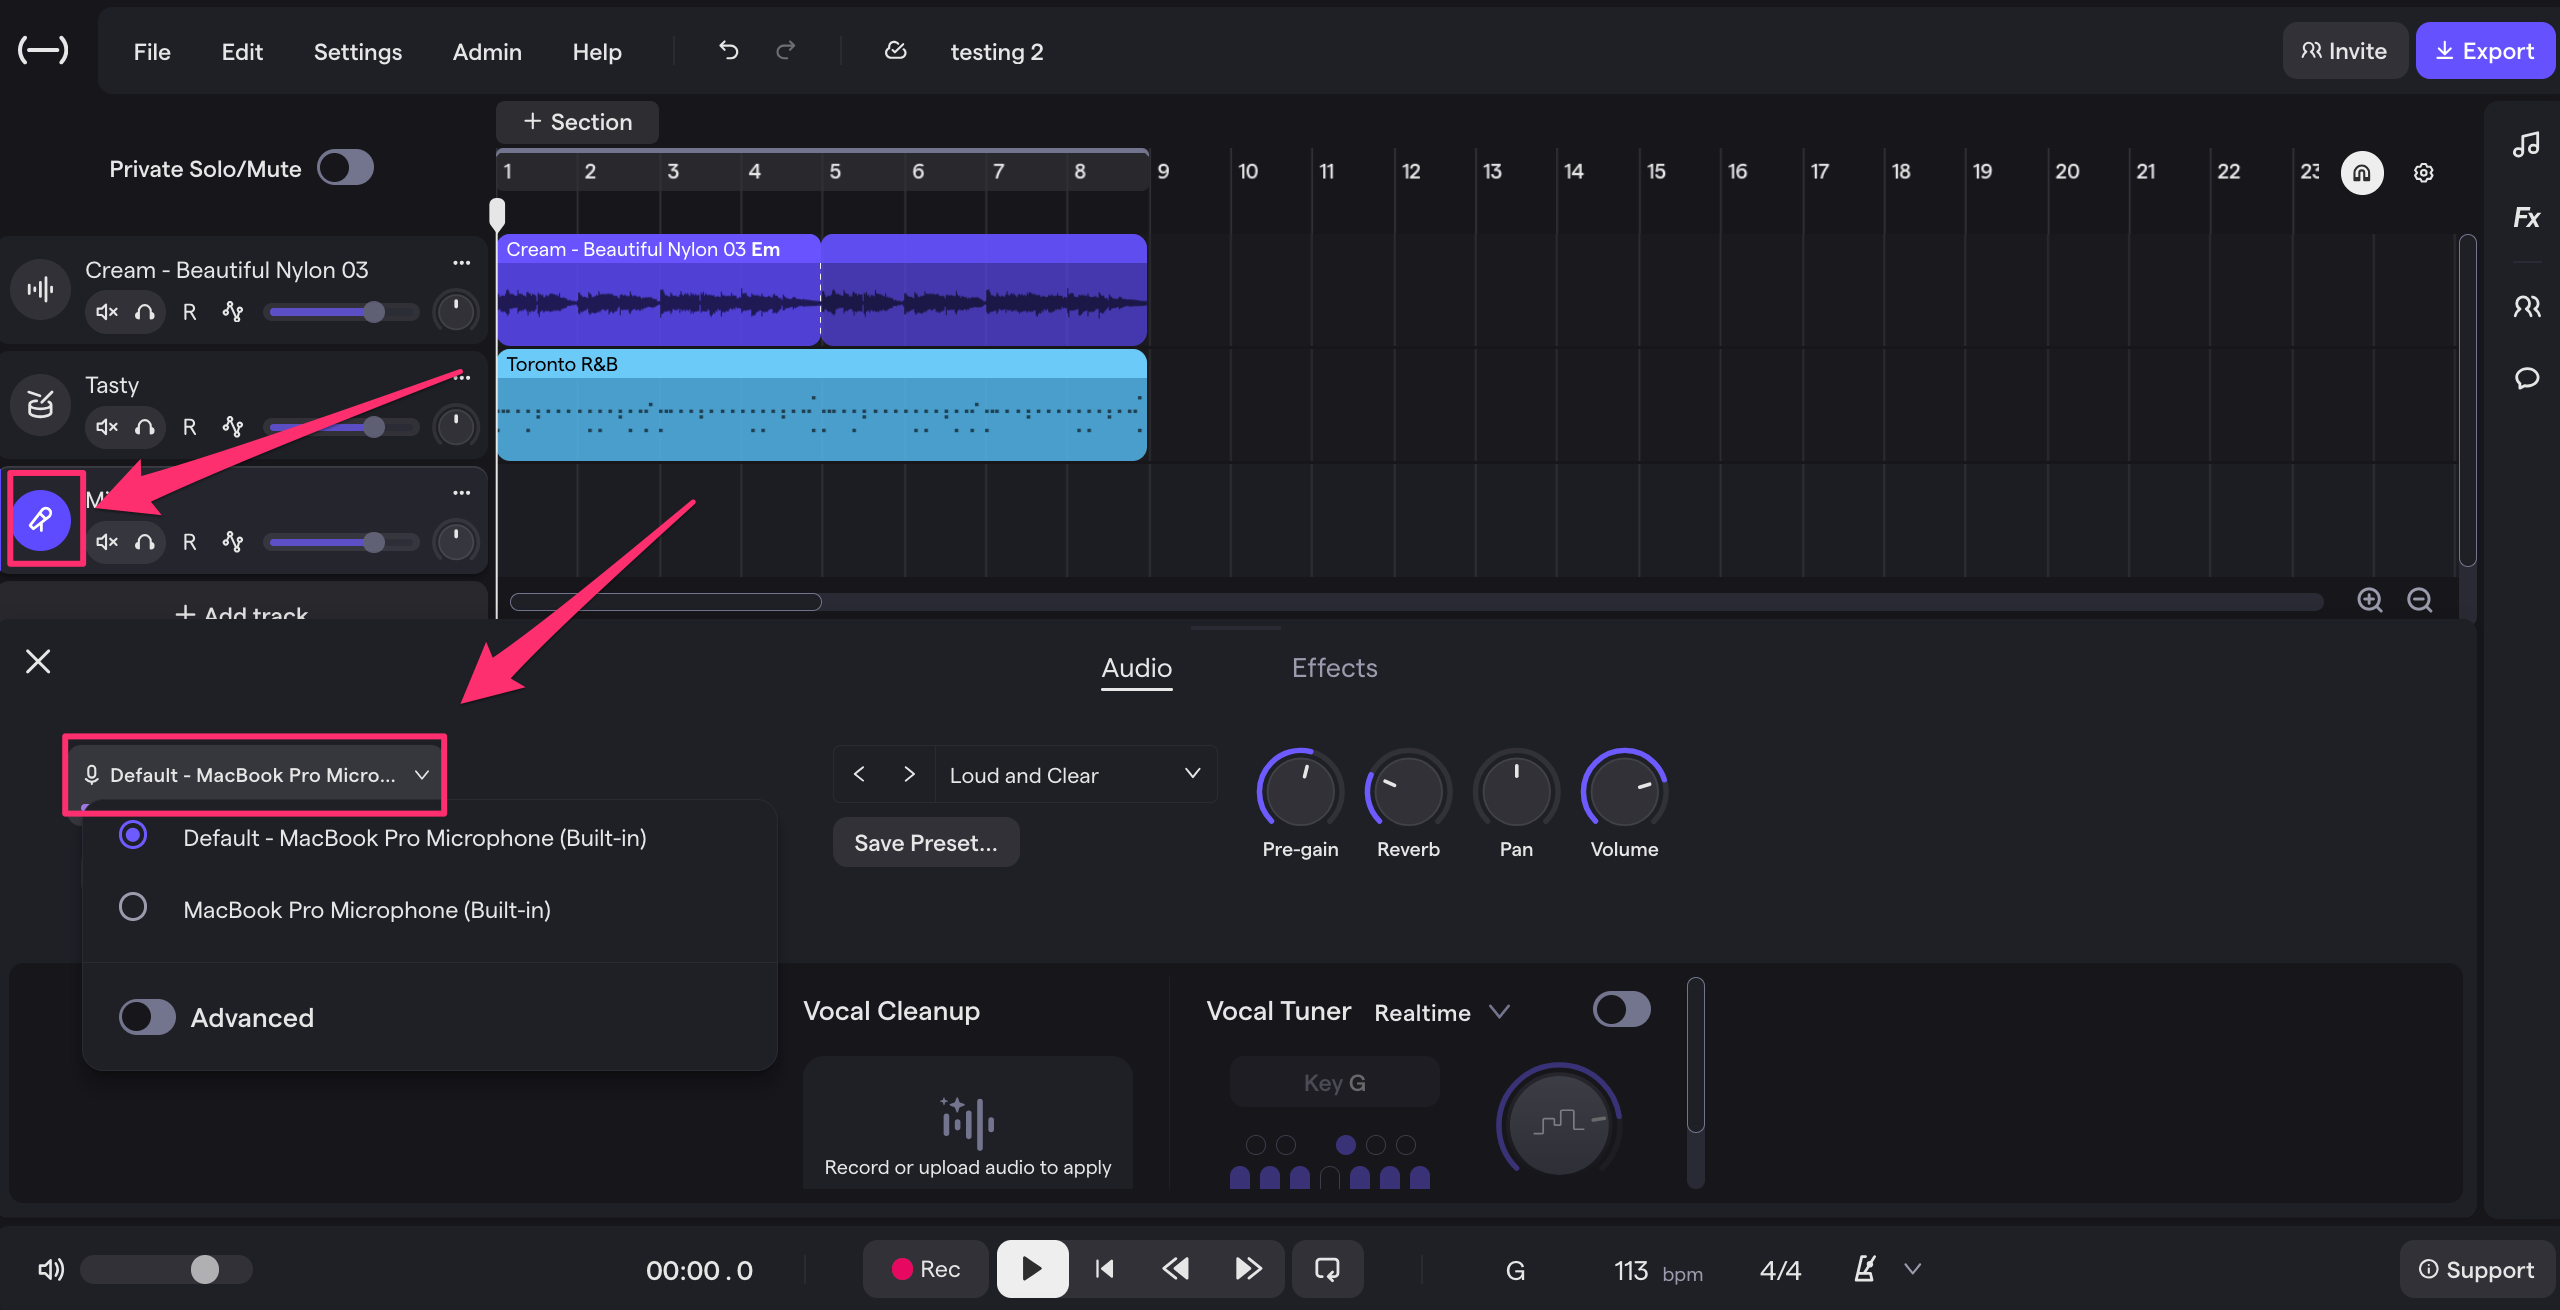Toggle Private Solo/Mute switch
Image resolution: width=2560 pixels, height=1310 pixels.
[345, 168]
